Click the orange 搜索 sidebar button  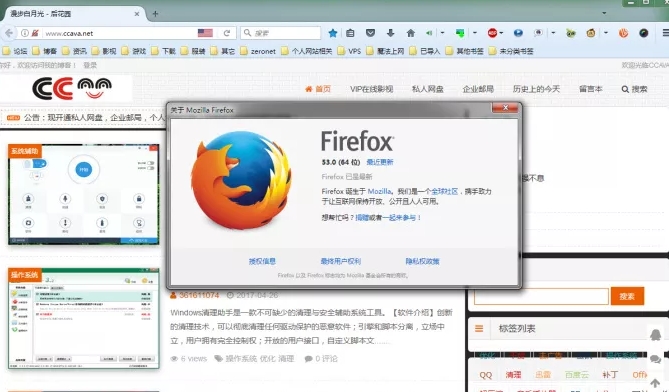coord(627,296)
